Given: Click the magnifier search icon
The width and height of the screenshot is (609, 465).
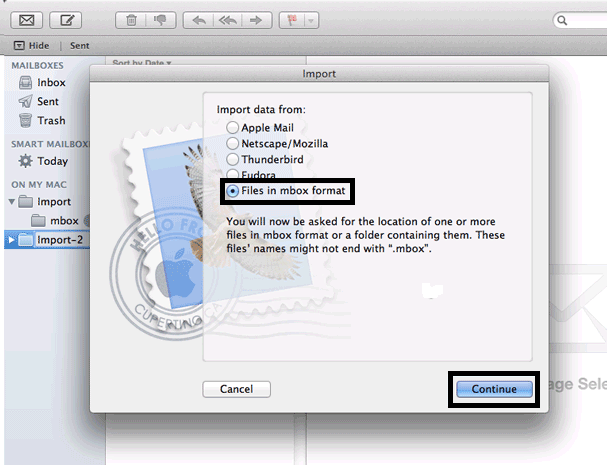Looking at the screenshot, I should (562, 20).
